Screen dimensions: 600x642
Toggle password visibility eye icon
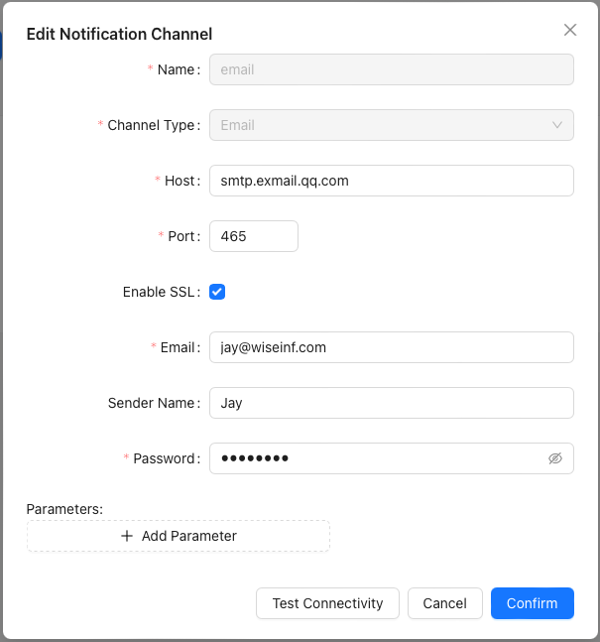click(555, 458)
